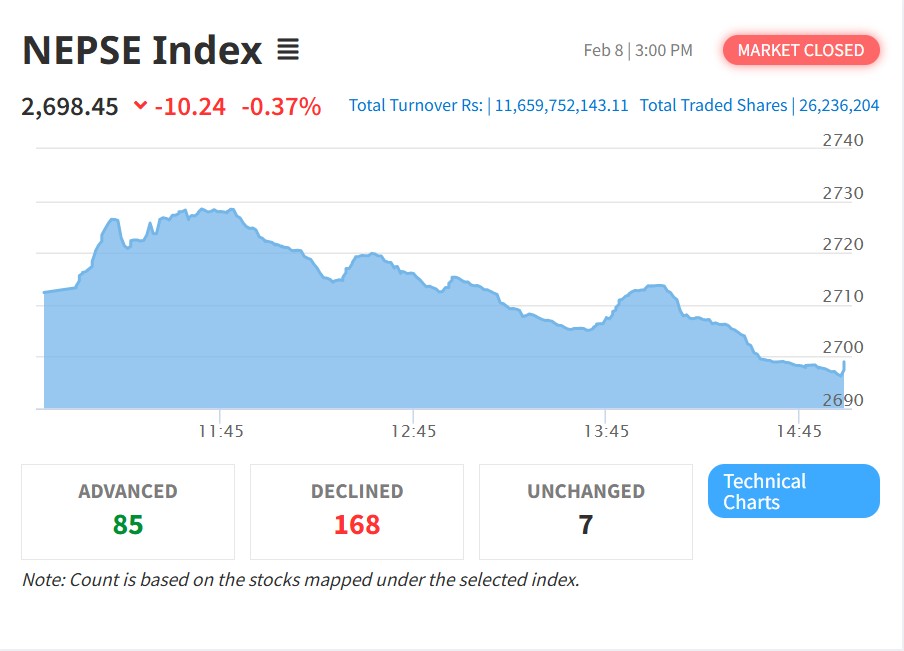Viewport: 904px width, 651px height.
Task: Click the 12:45 time axis label
Action: 413,431
